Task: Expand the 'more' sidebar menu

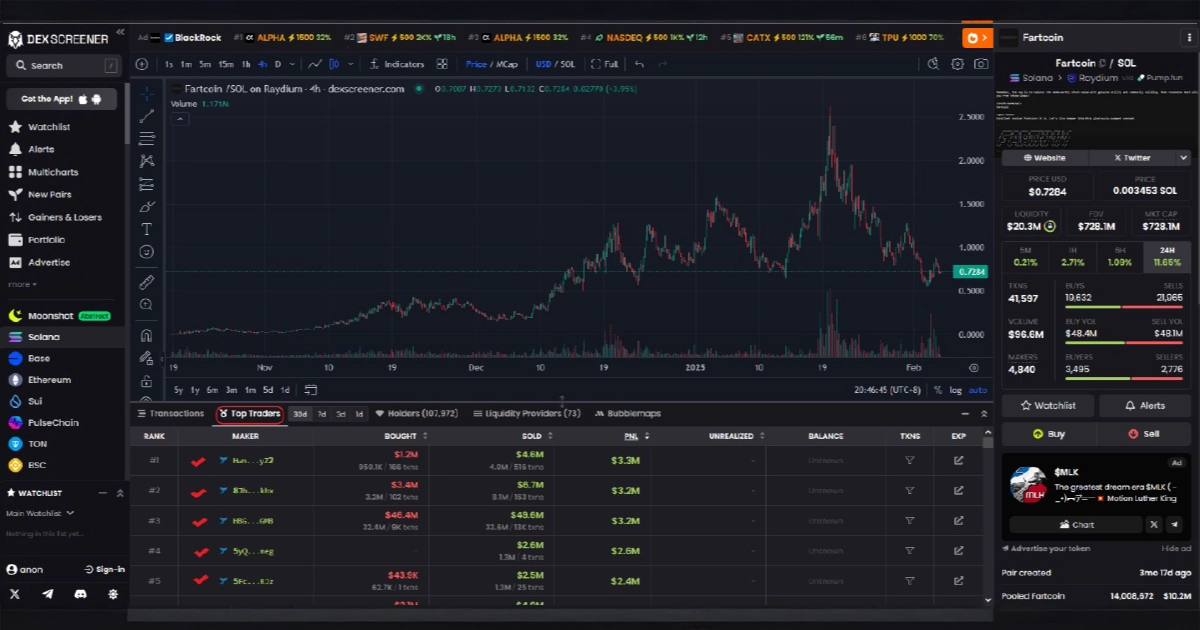Action: [22, 284]
